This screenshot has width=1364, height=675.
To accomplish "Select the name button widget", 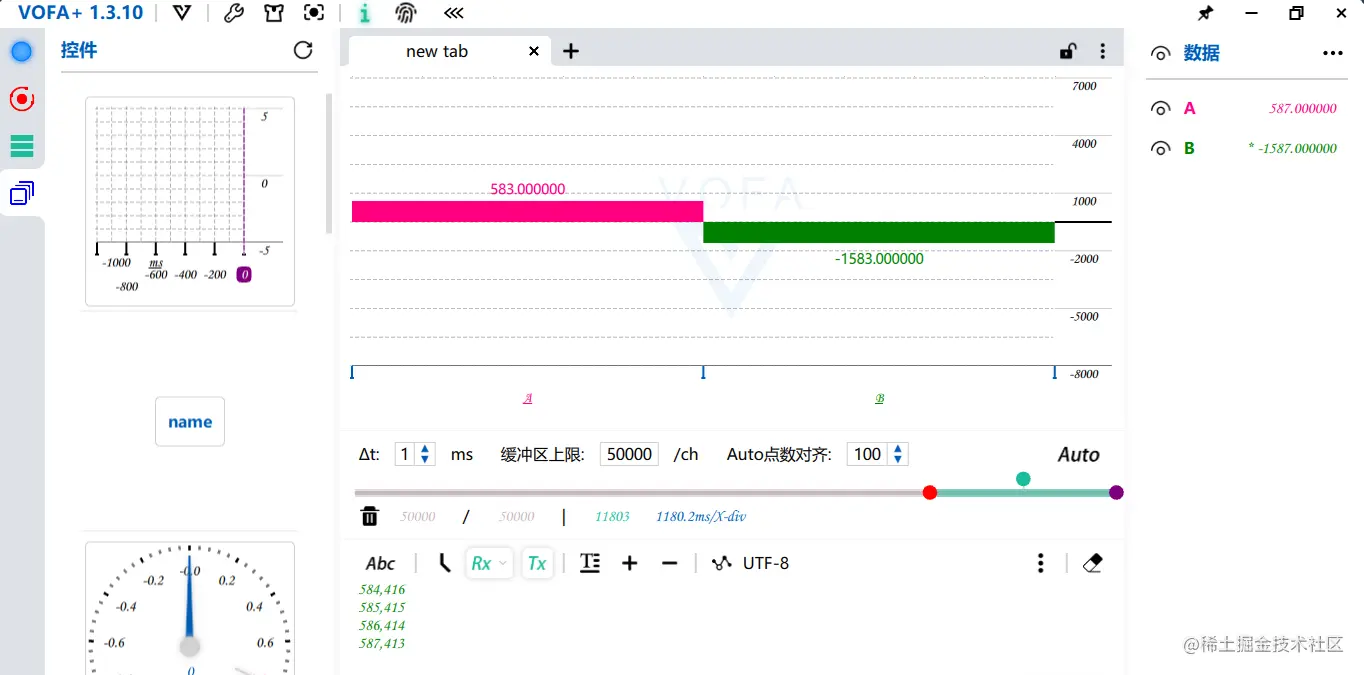I will pos(190,422).
